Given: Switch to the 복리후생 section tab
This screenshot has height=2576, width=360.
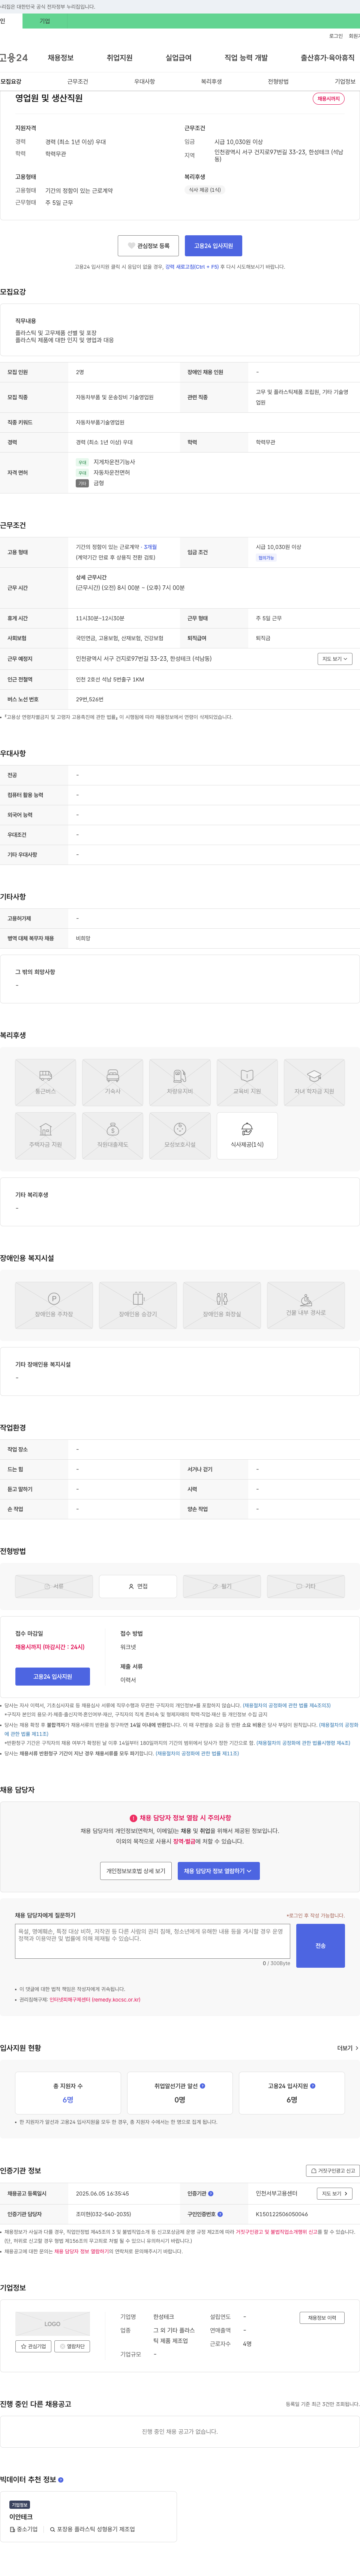Looking at the screenshot, I should tap(211, 82).
